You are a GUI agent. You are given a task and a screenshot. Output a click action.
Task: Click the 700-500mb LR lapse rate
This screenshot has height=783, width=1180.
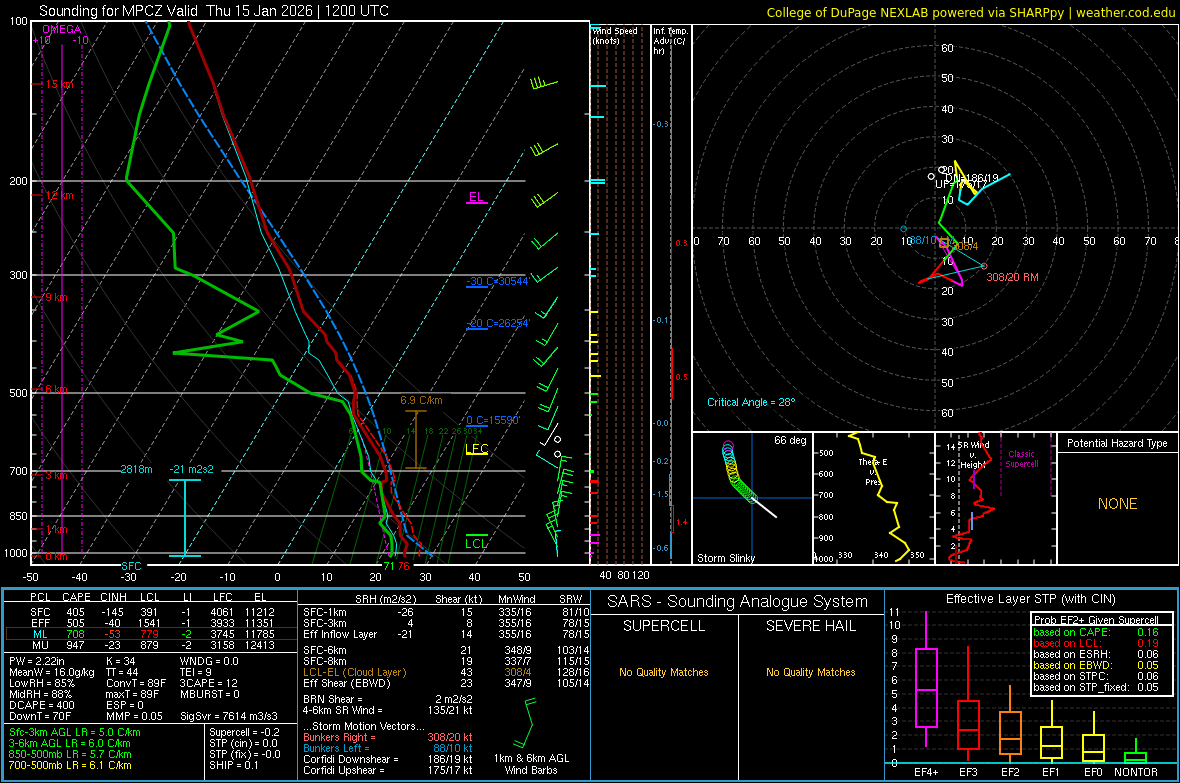[70, 766]
